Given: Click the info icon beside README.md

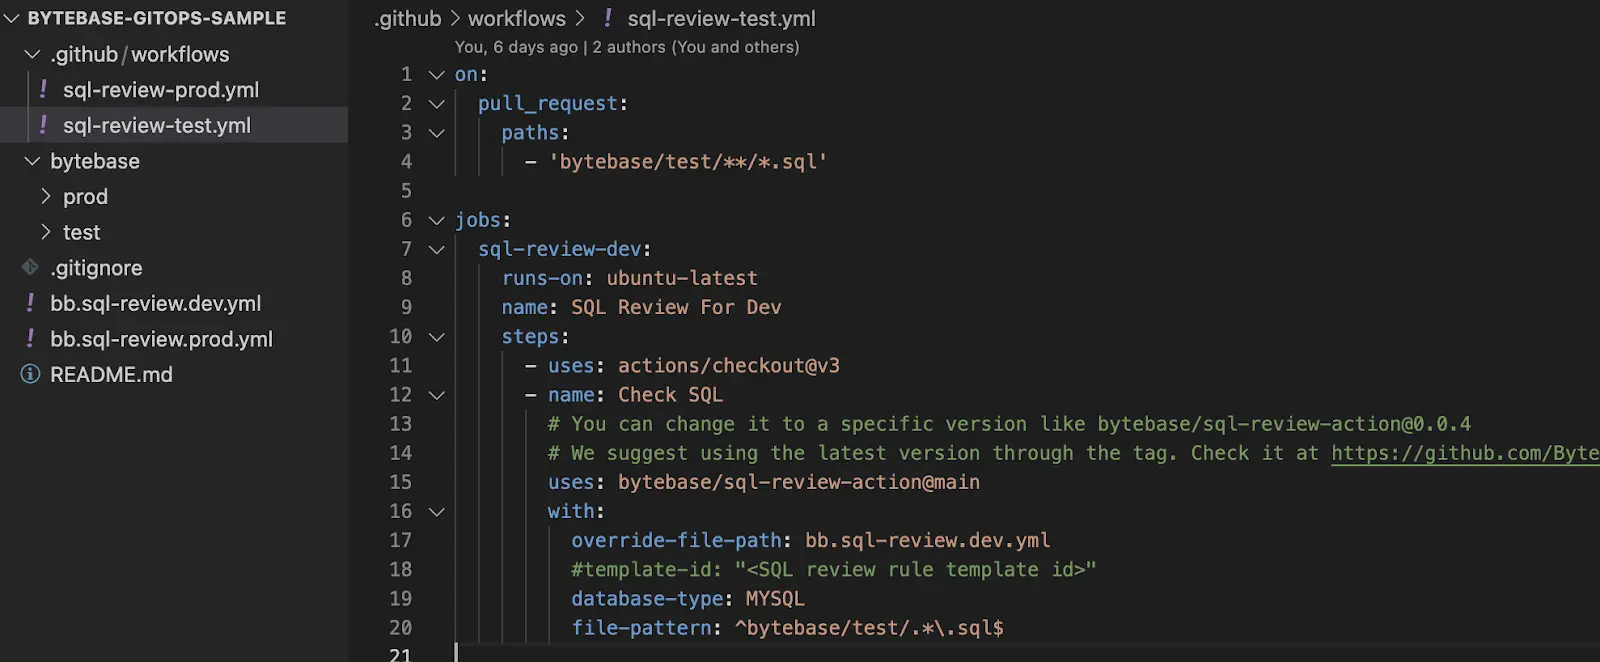Looking at the screenshot, I should (30, 374).
